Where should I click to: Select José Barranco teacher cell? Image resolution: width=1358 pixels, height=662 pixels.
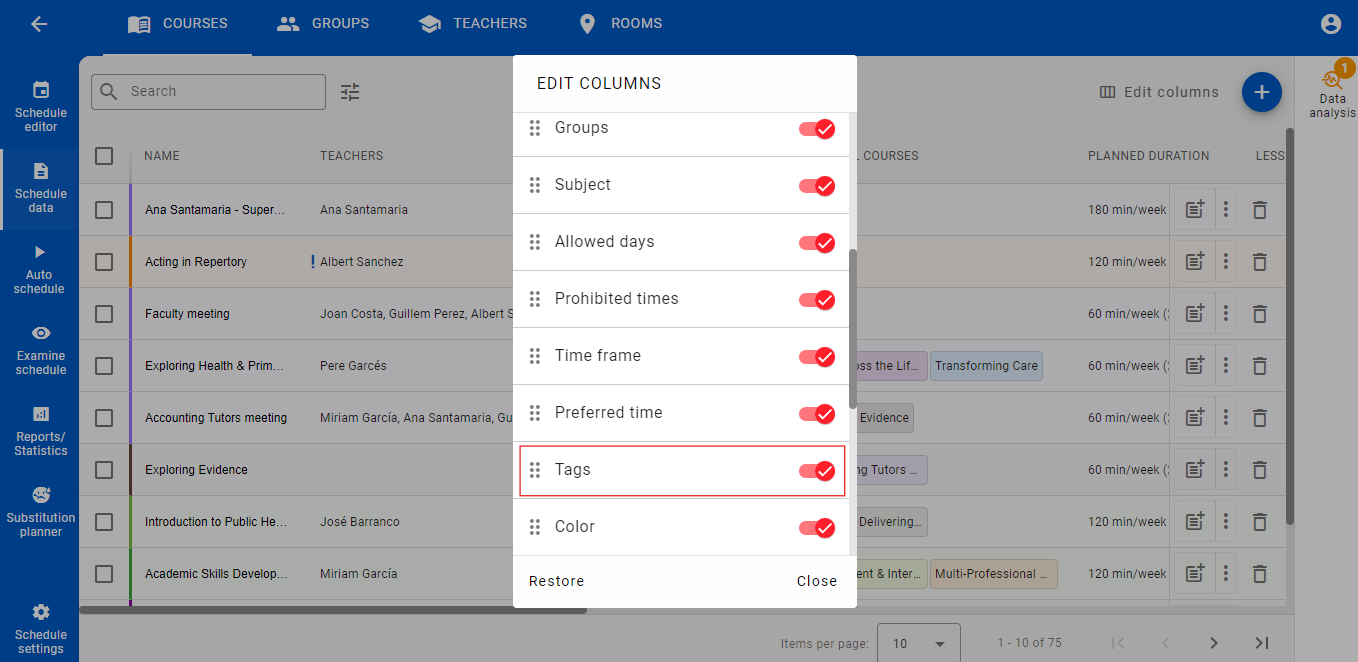point(360,522)
